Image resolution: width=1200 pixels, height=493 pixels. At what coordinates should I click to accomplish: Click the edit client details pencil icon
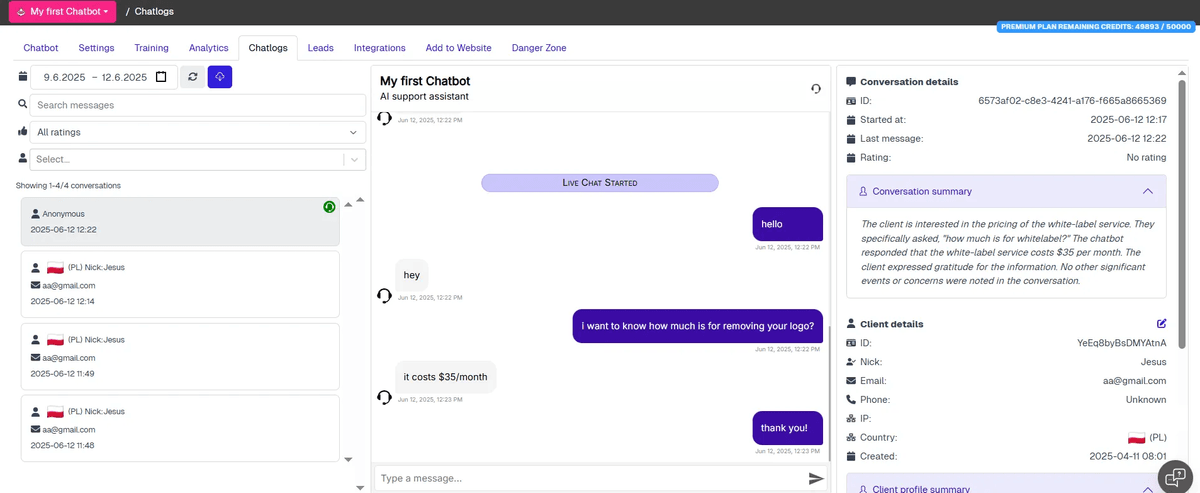pos(1161,324)
